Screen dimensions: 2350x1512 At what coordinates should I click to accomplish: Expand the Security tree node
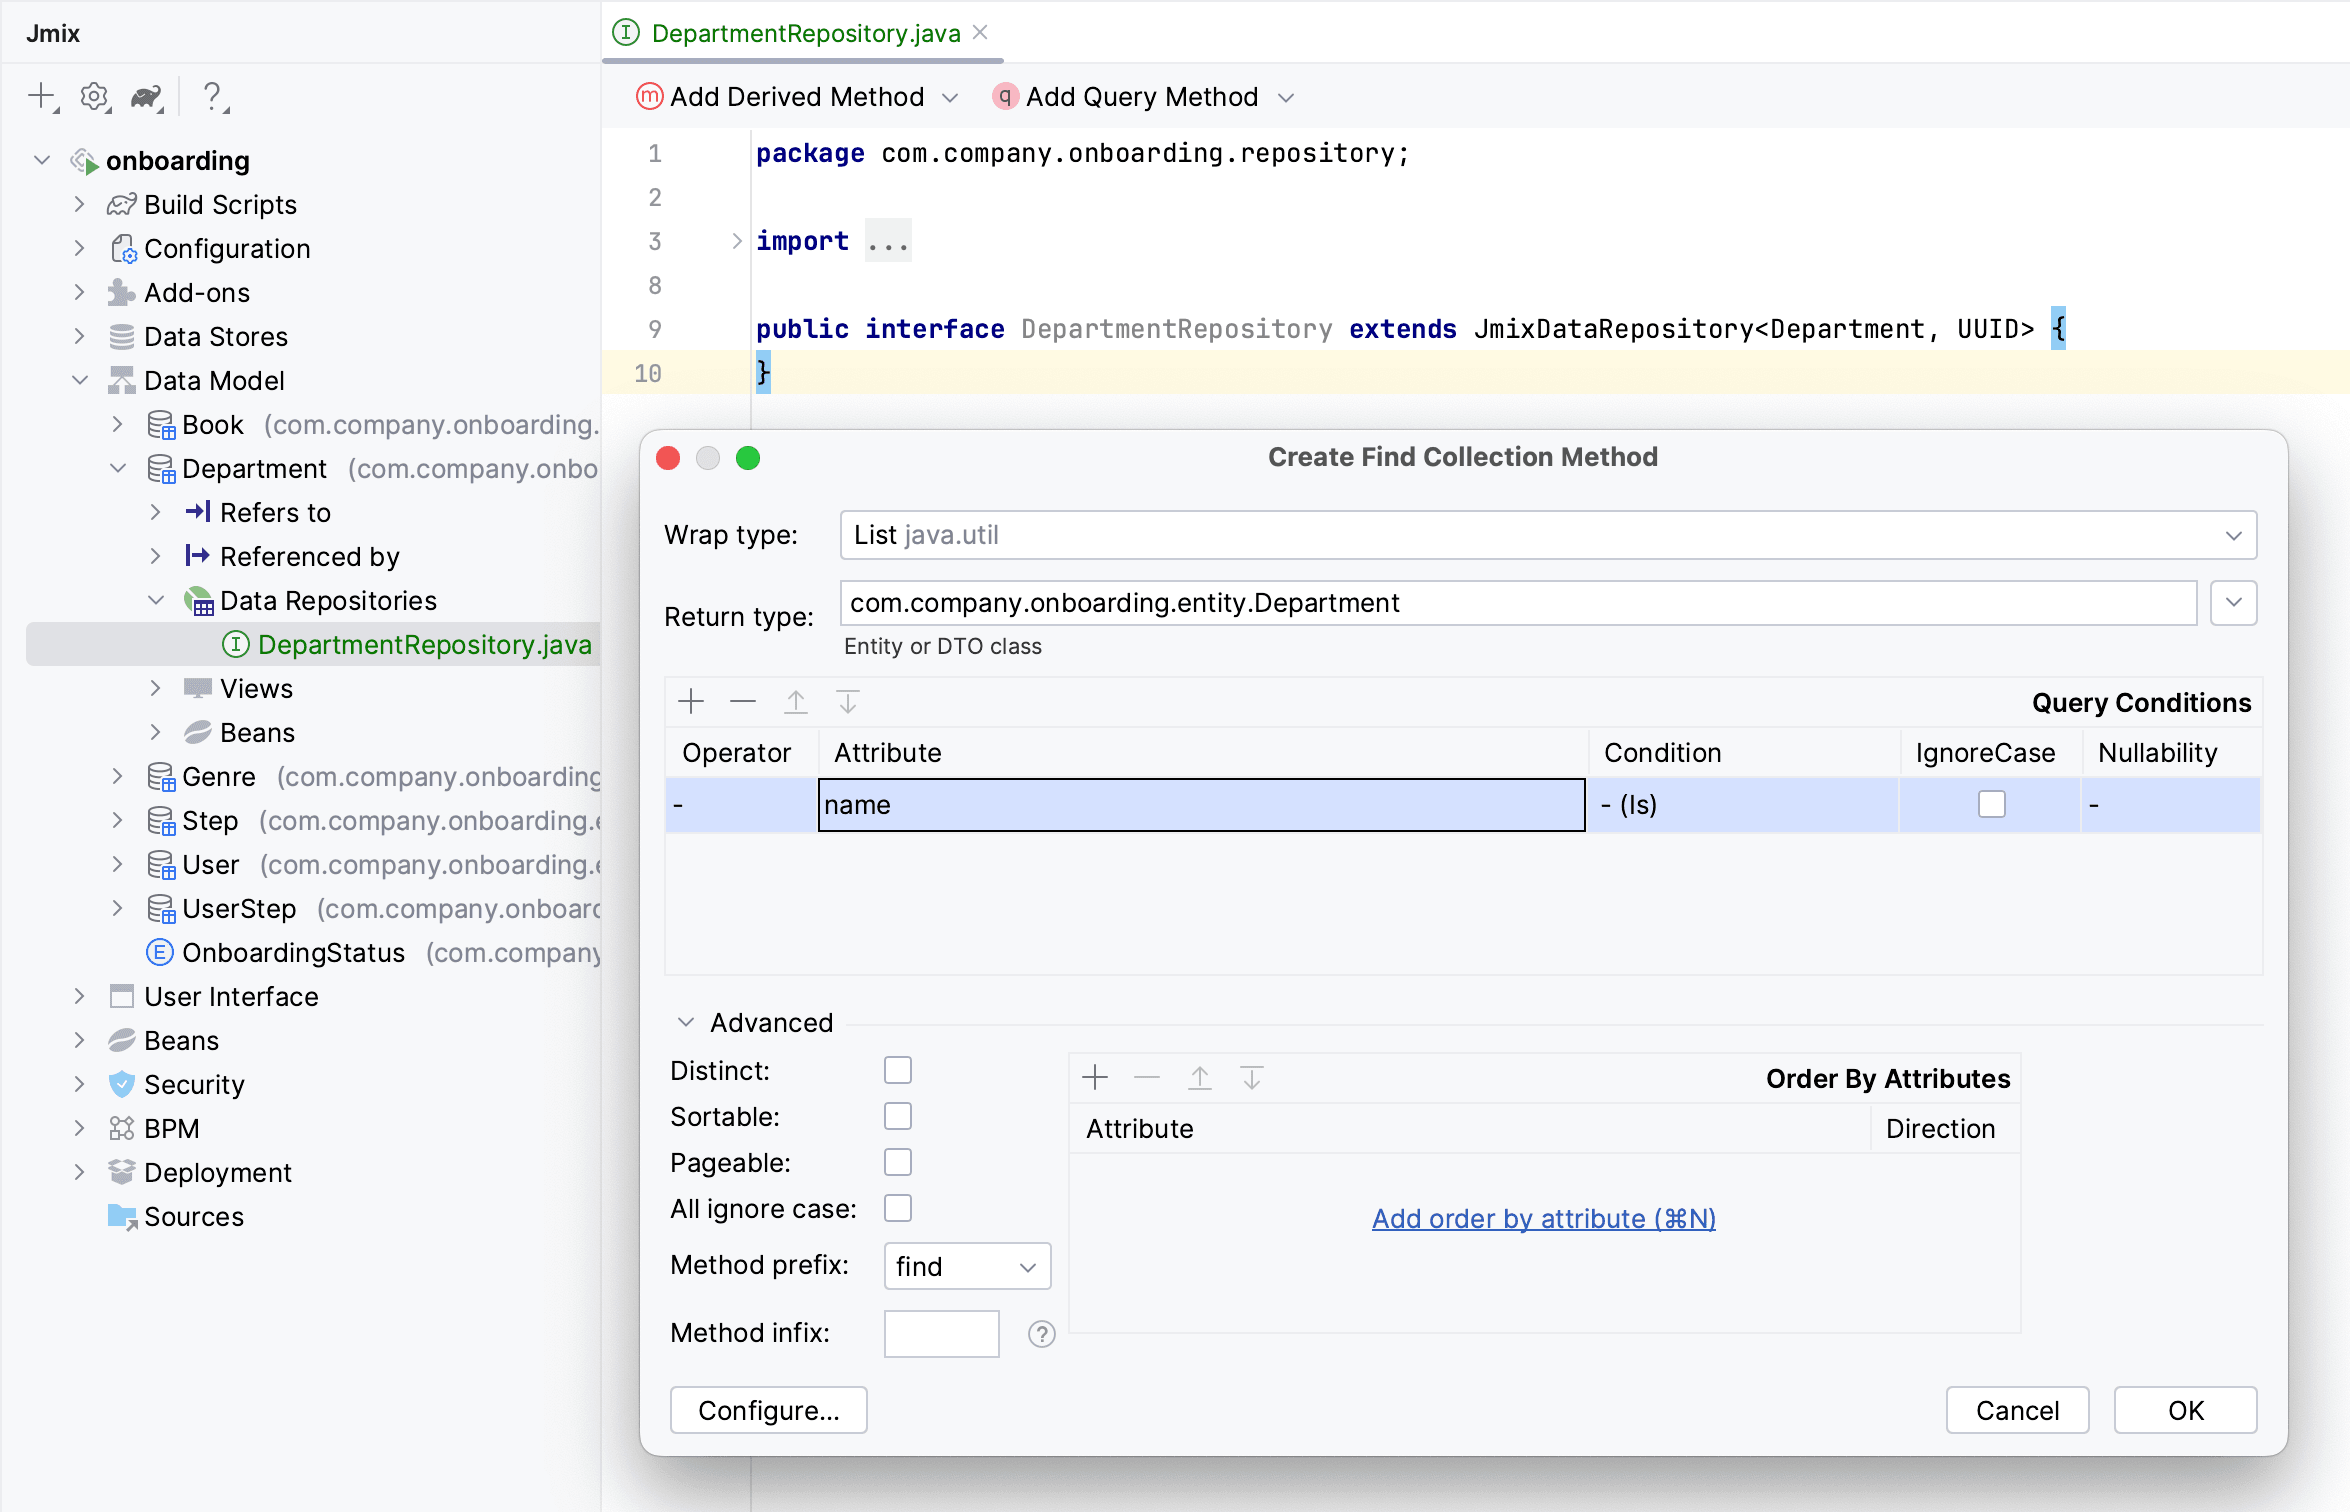[x=80, y=1084]
